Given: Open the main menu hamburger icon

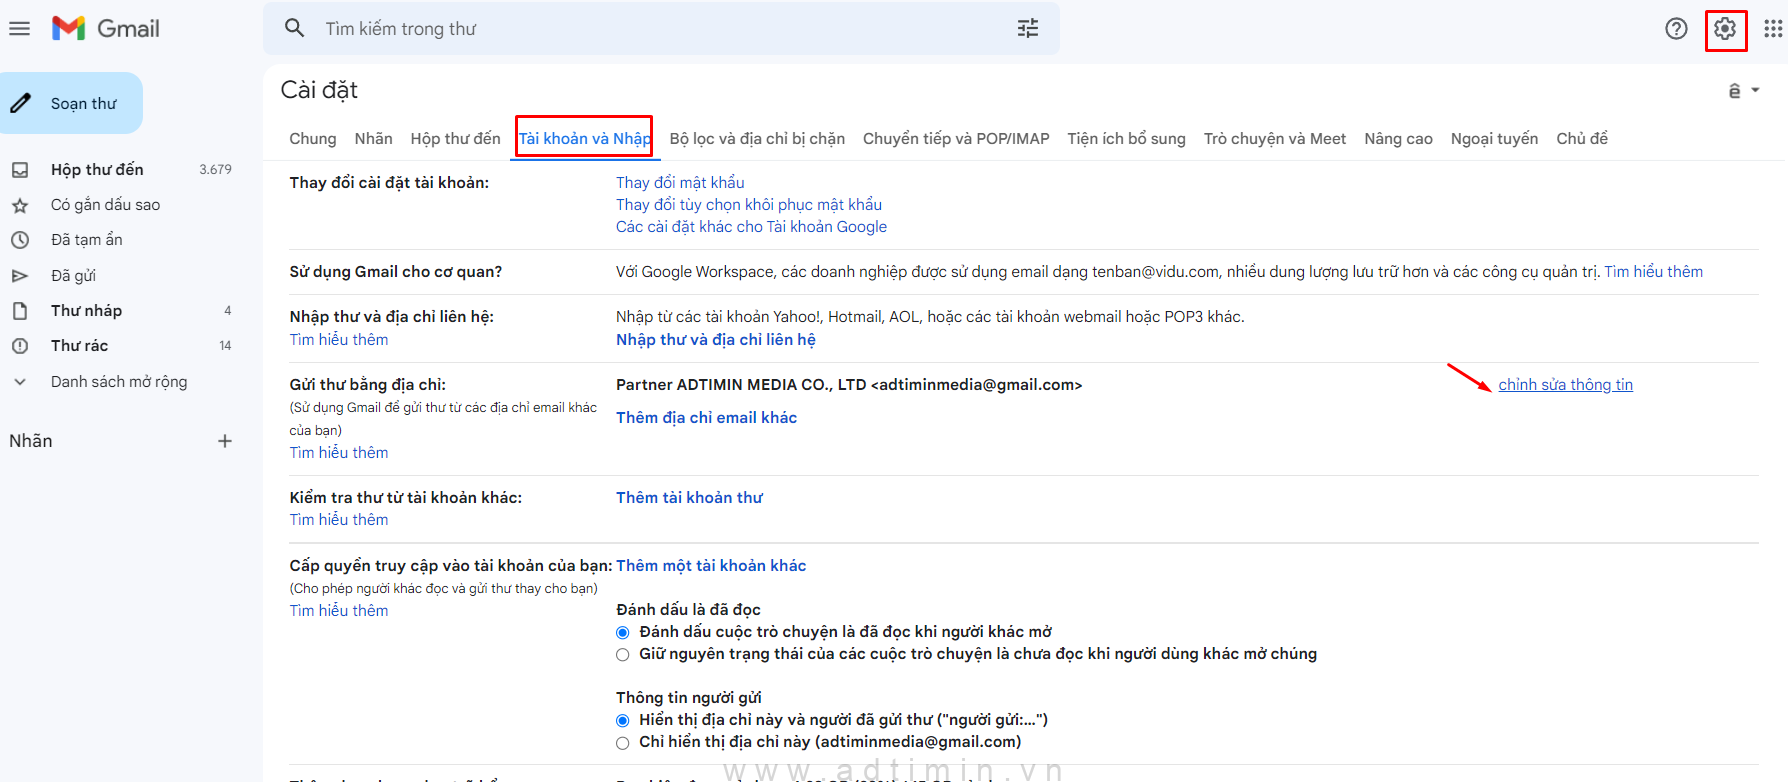Looking at the screenshot, I should [19, 28].
